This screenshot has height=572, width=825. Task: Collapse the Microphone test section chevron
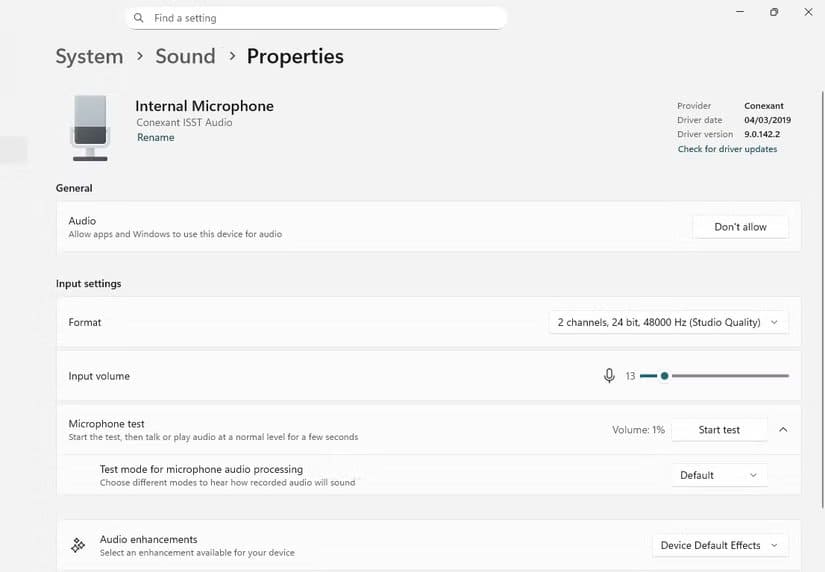coord(783,430)
